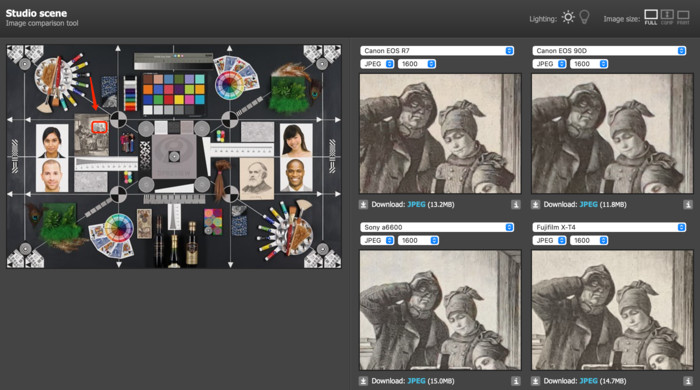Viewport: 700px width, 390px height.
Task: Choose the FULL image size icon
Action: (x=651, y=17)
